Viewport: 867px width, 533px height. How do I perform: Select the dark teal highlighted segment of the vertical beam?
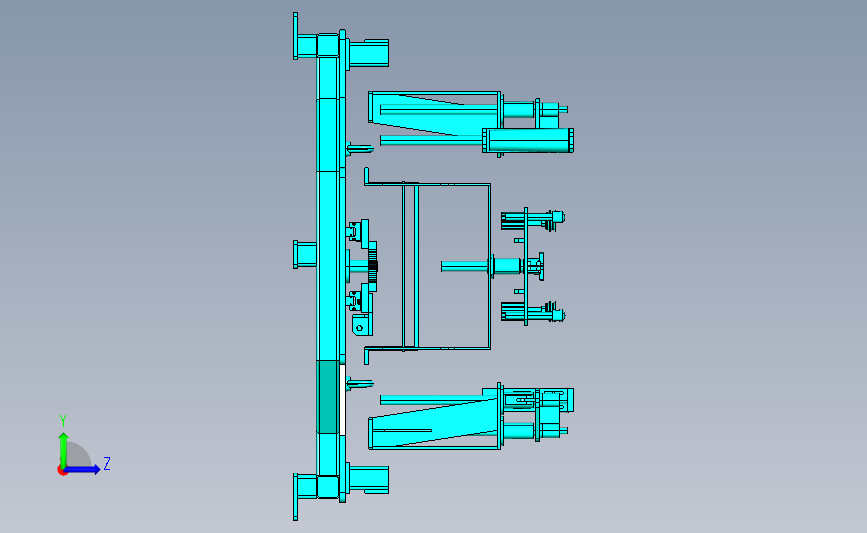327,397
